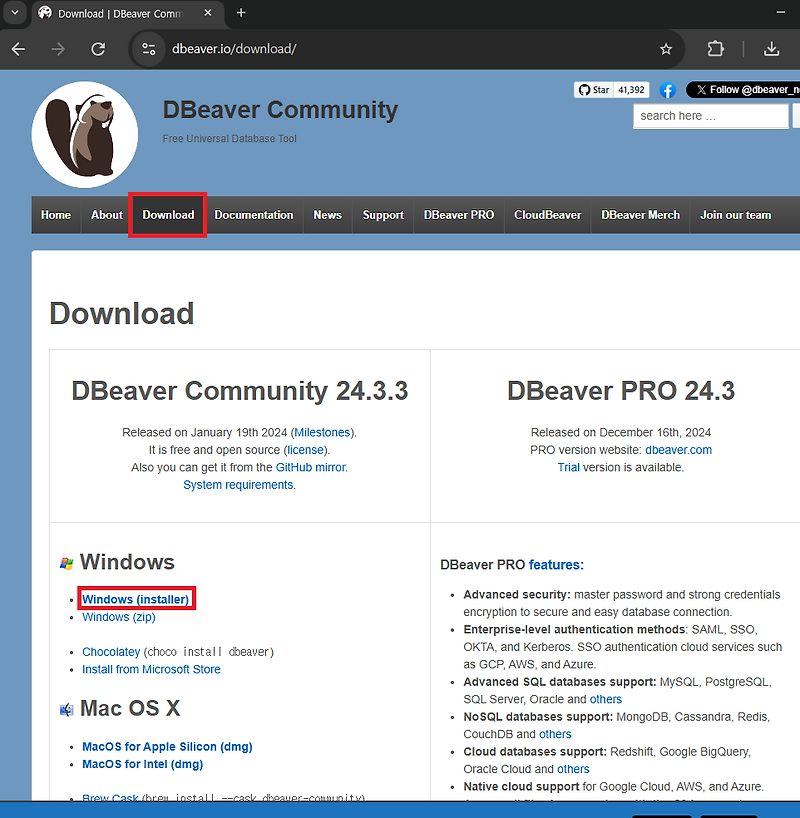Open a new browser tab
This screenshot has width=800, height=818.
pyautogui.click(x=241, y=13)
